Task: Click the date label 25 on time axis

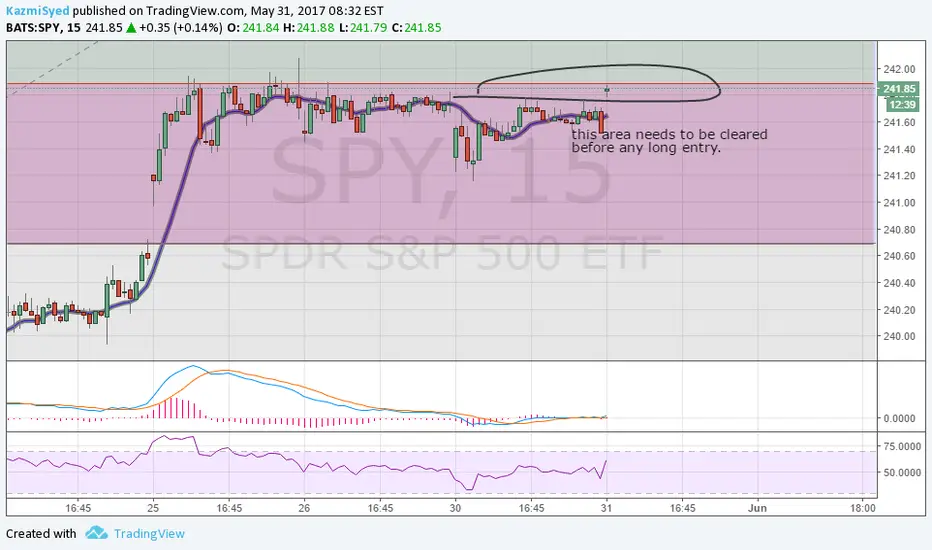Action: (x=153, y=508)
